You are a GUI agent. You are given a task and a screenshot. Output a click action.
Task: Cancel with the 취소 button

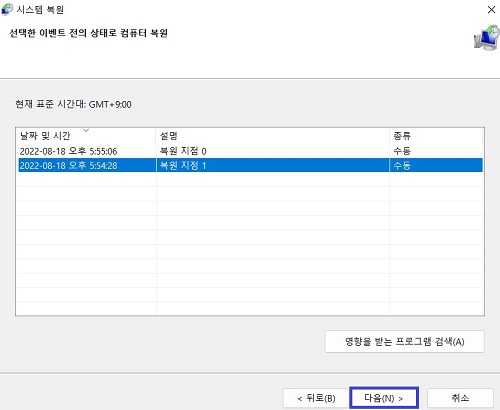click(460, 398)
